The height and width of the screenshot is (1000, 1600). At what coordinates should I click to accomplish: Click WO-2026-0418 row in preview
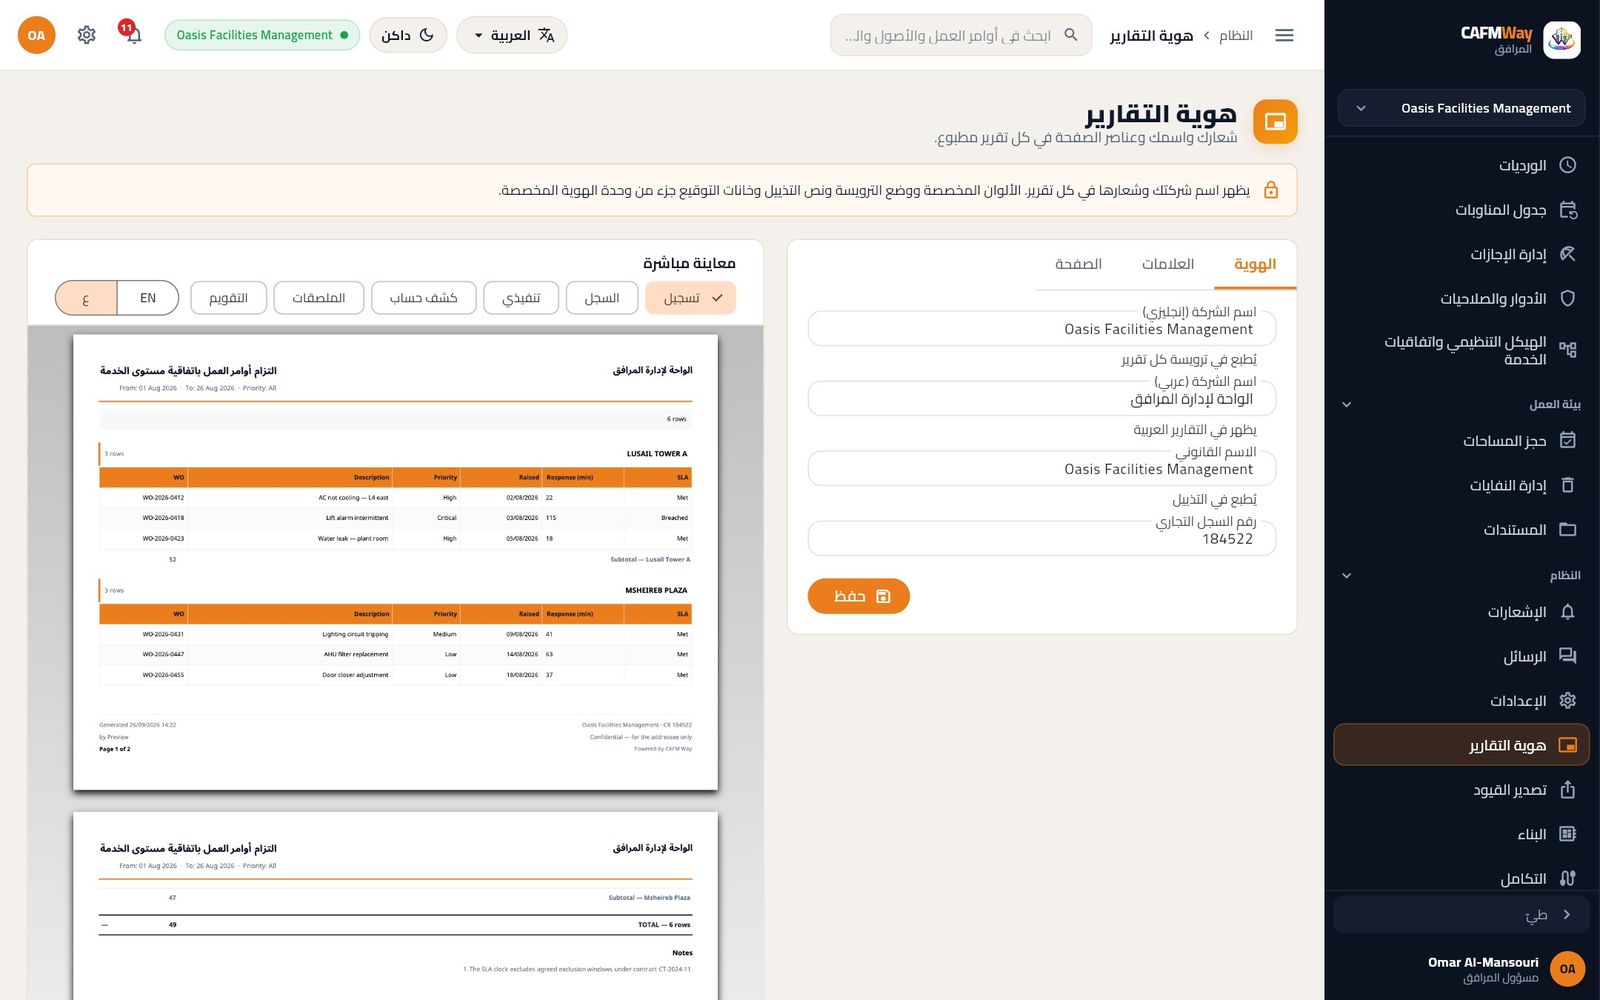point(395,518)
